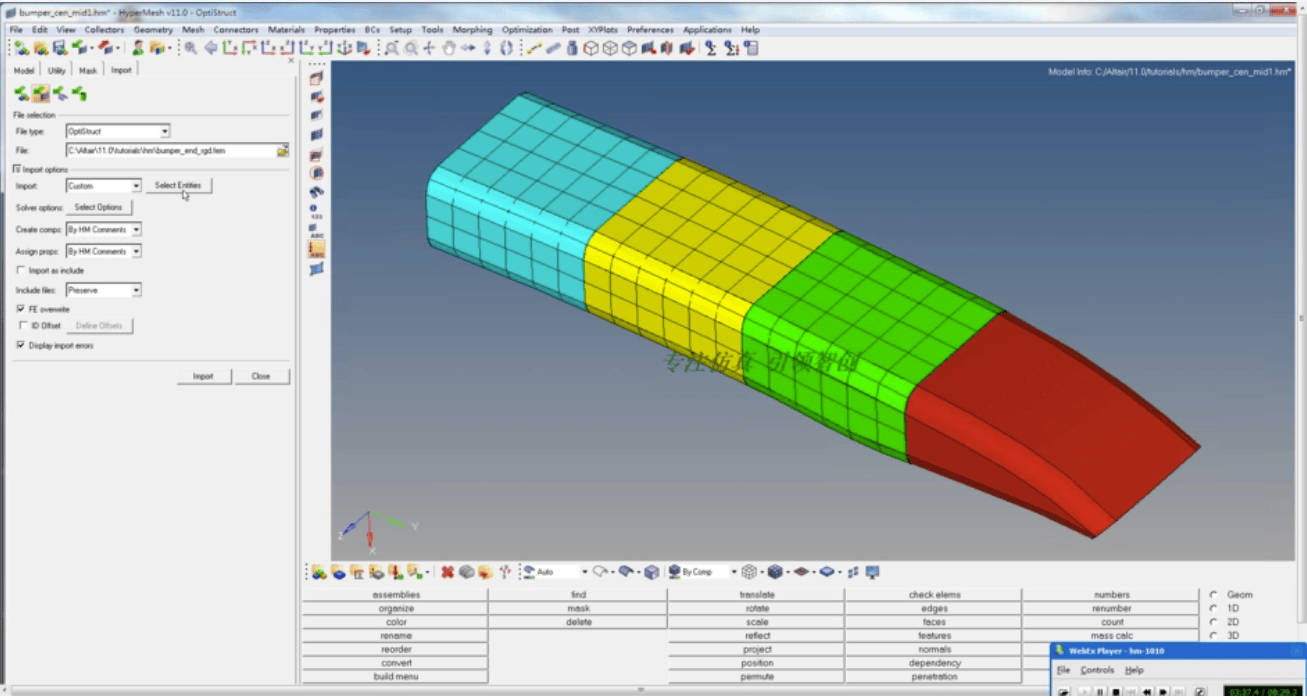The image size is (1307, 697).
Task: Click the File path input field
Action: click(170, 151)
